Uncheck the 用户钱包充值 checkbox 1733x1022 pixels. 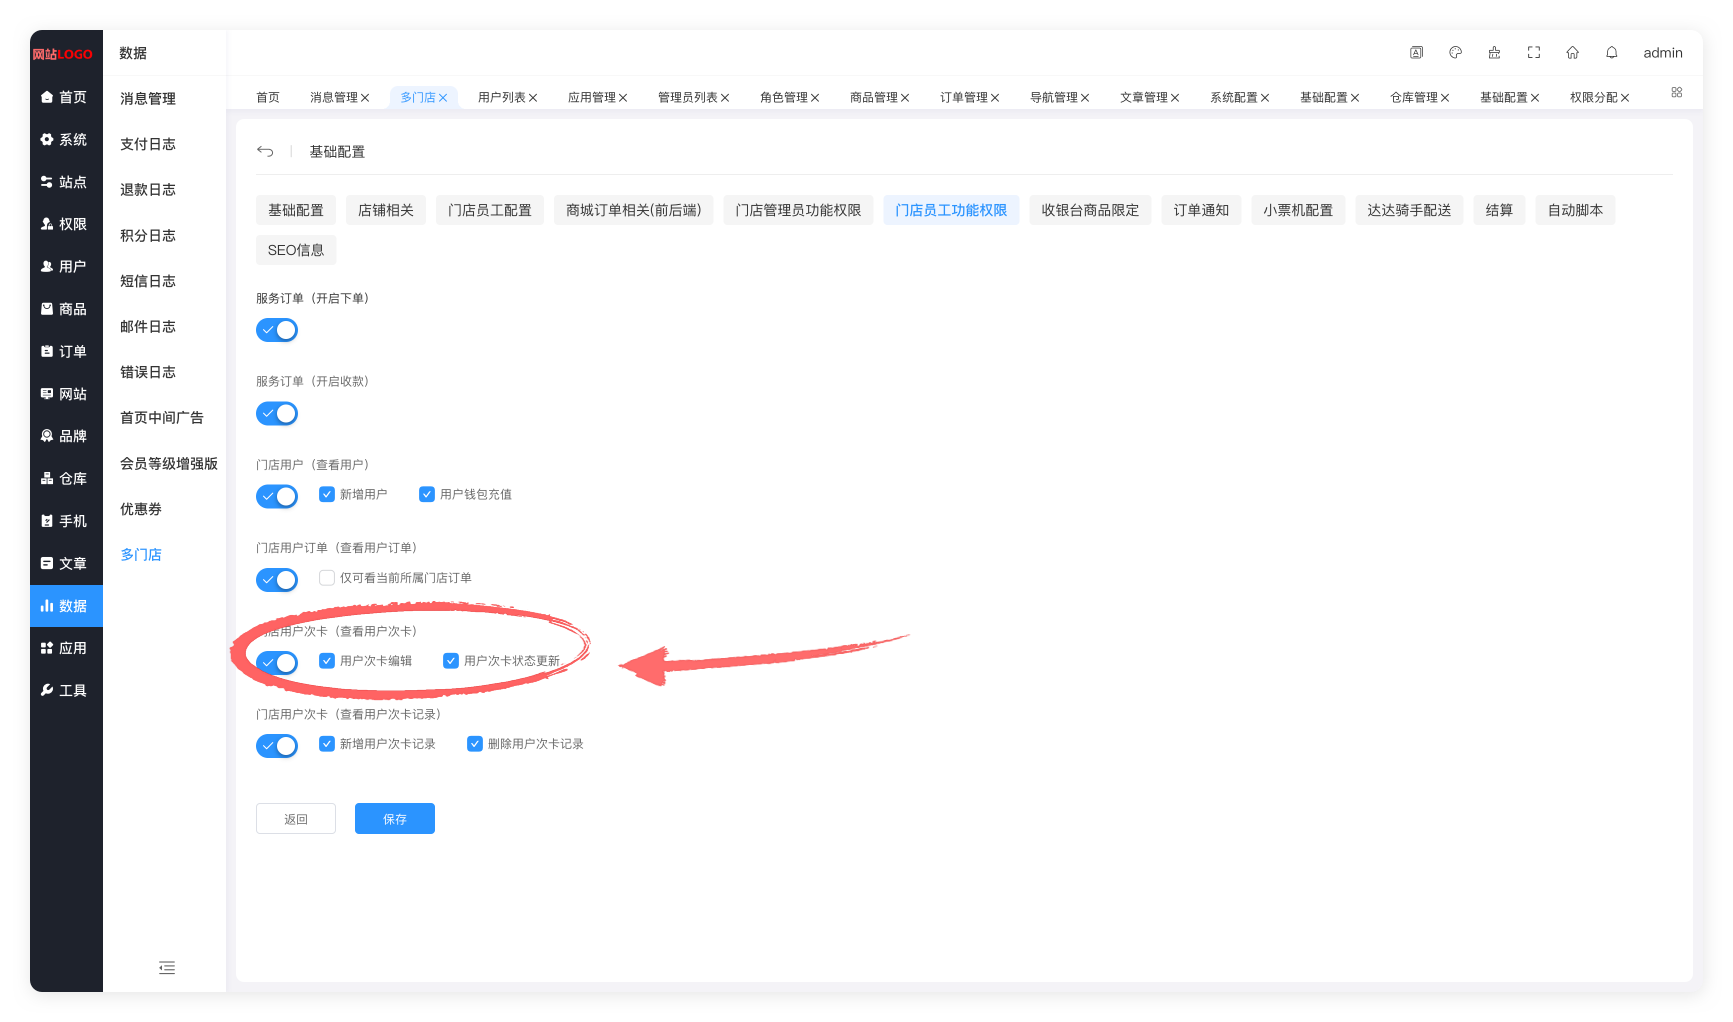coord(427,494)
